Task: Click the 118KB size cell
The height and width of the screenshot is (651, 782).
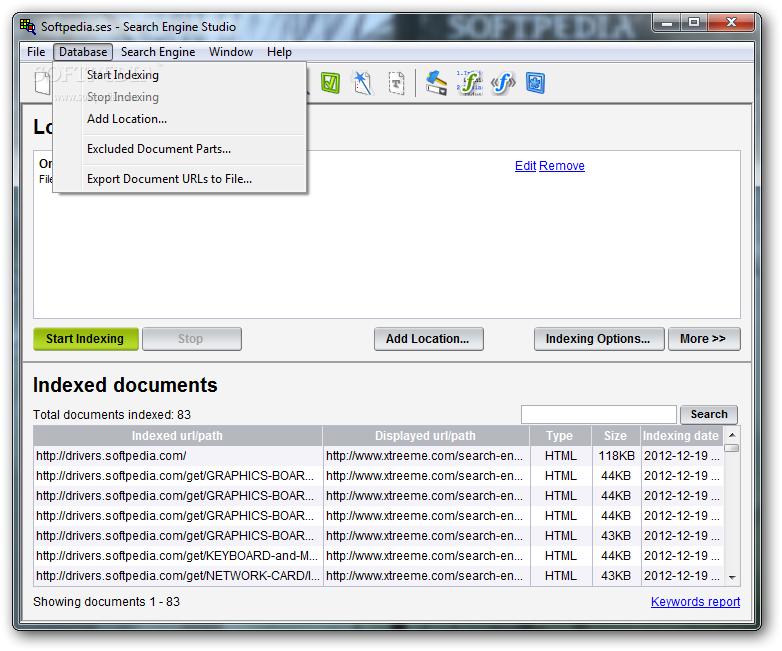Action: tap(616, 456)
